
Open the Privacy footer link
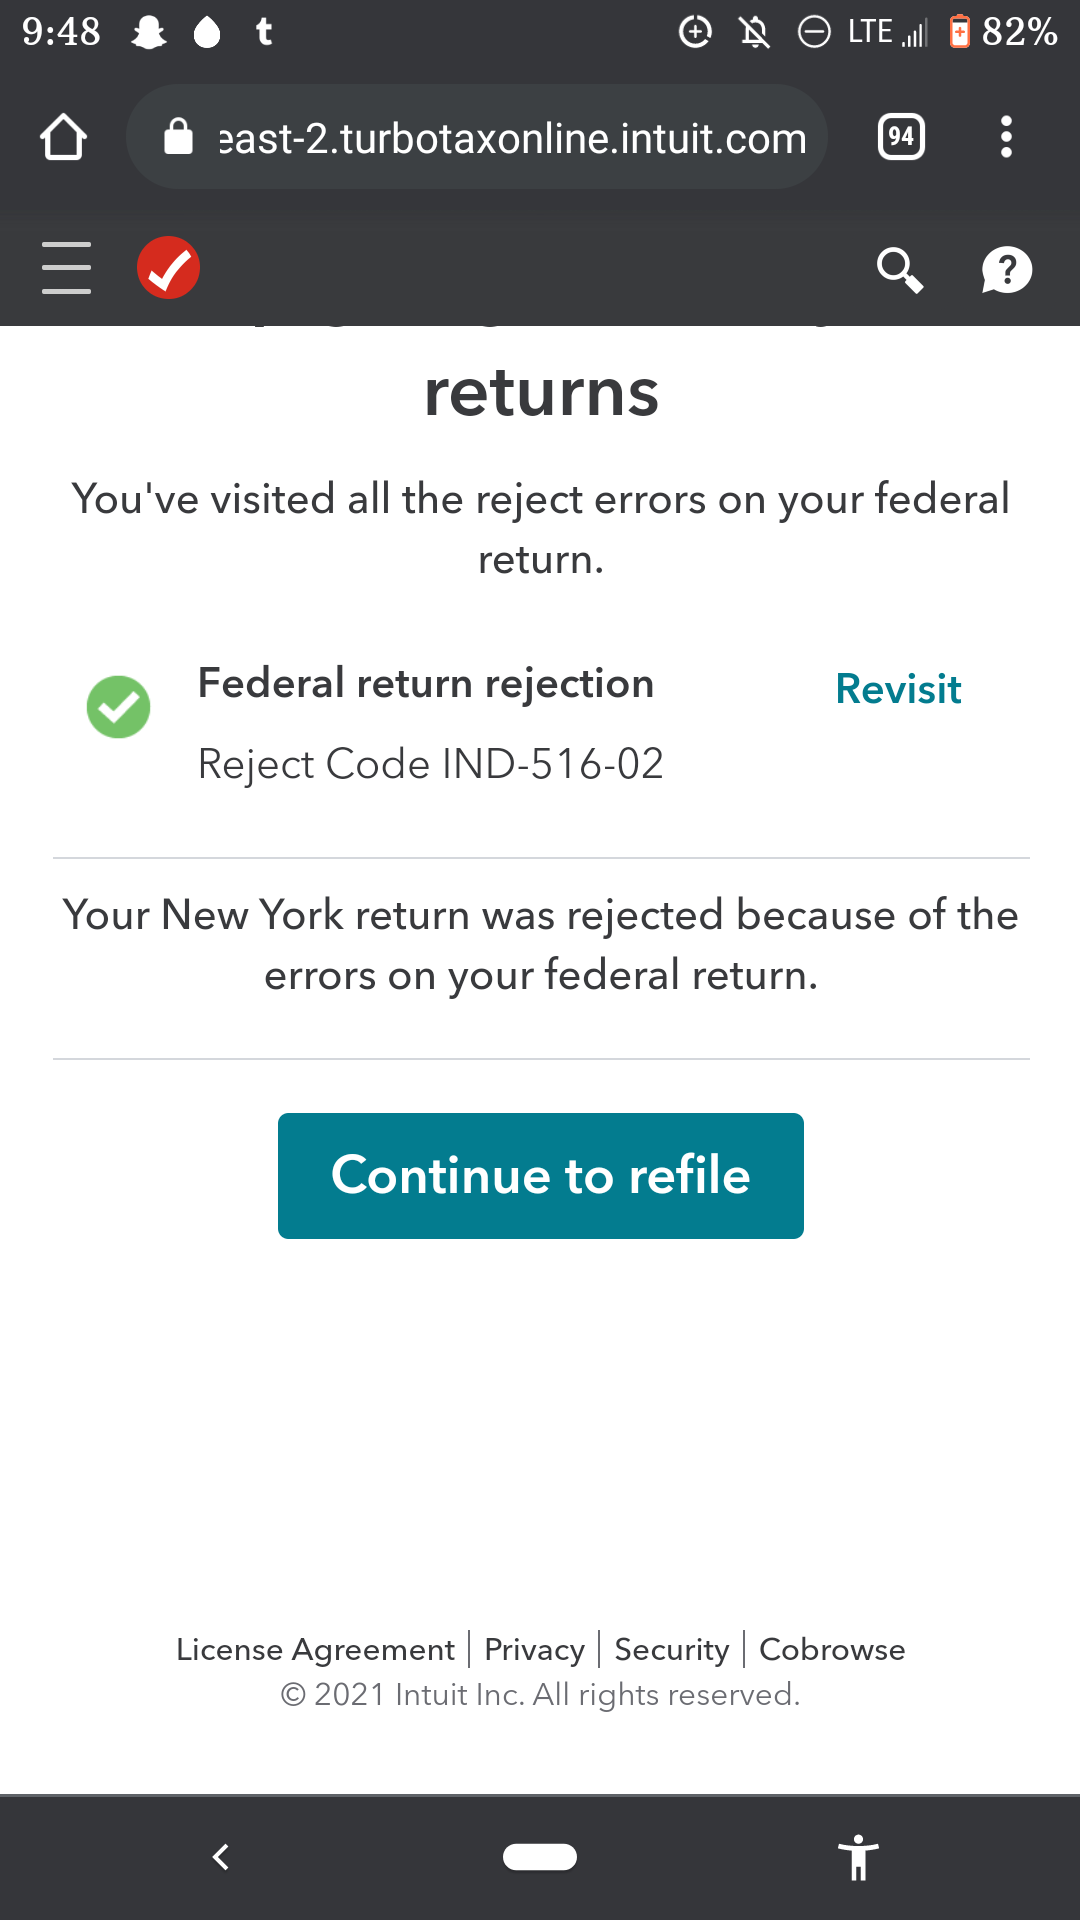coord(534,1649)
